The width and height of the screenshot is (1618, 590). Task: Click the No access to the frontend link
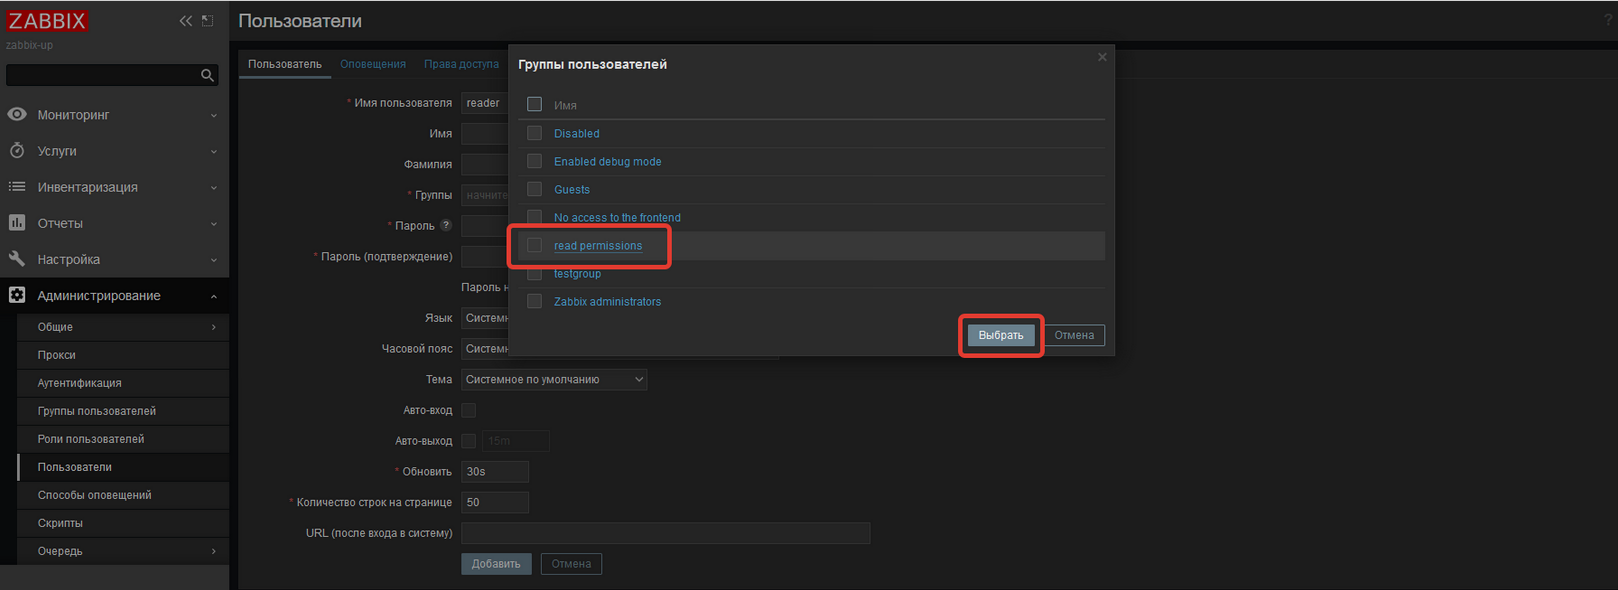point(617,217)
